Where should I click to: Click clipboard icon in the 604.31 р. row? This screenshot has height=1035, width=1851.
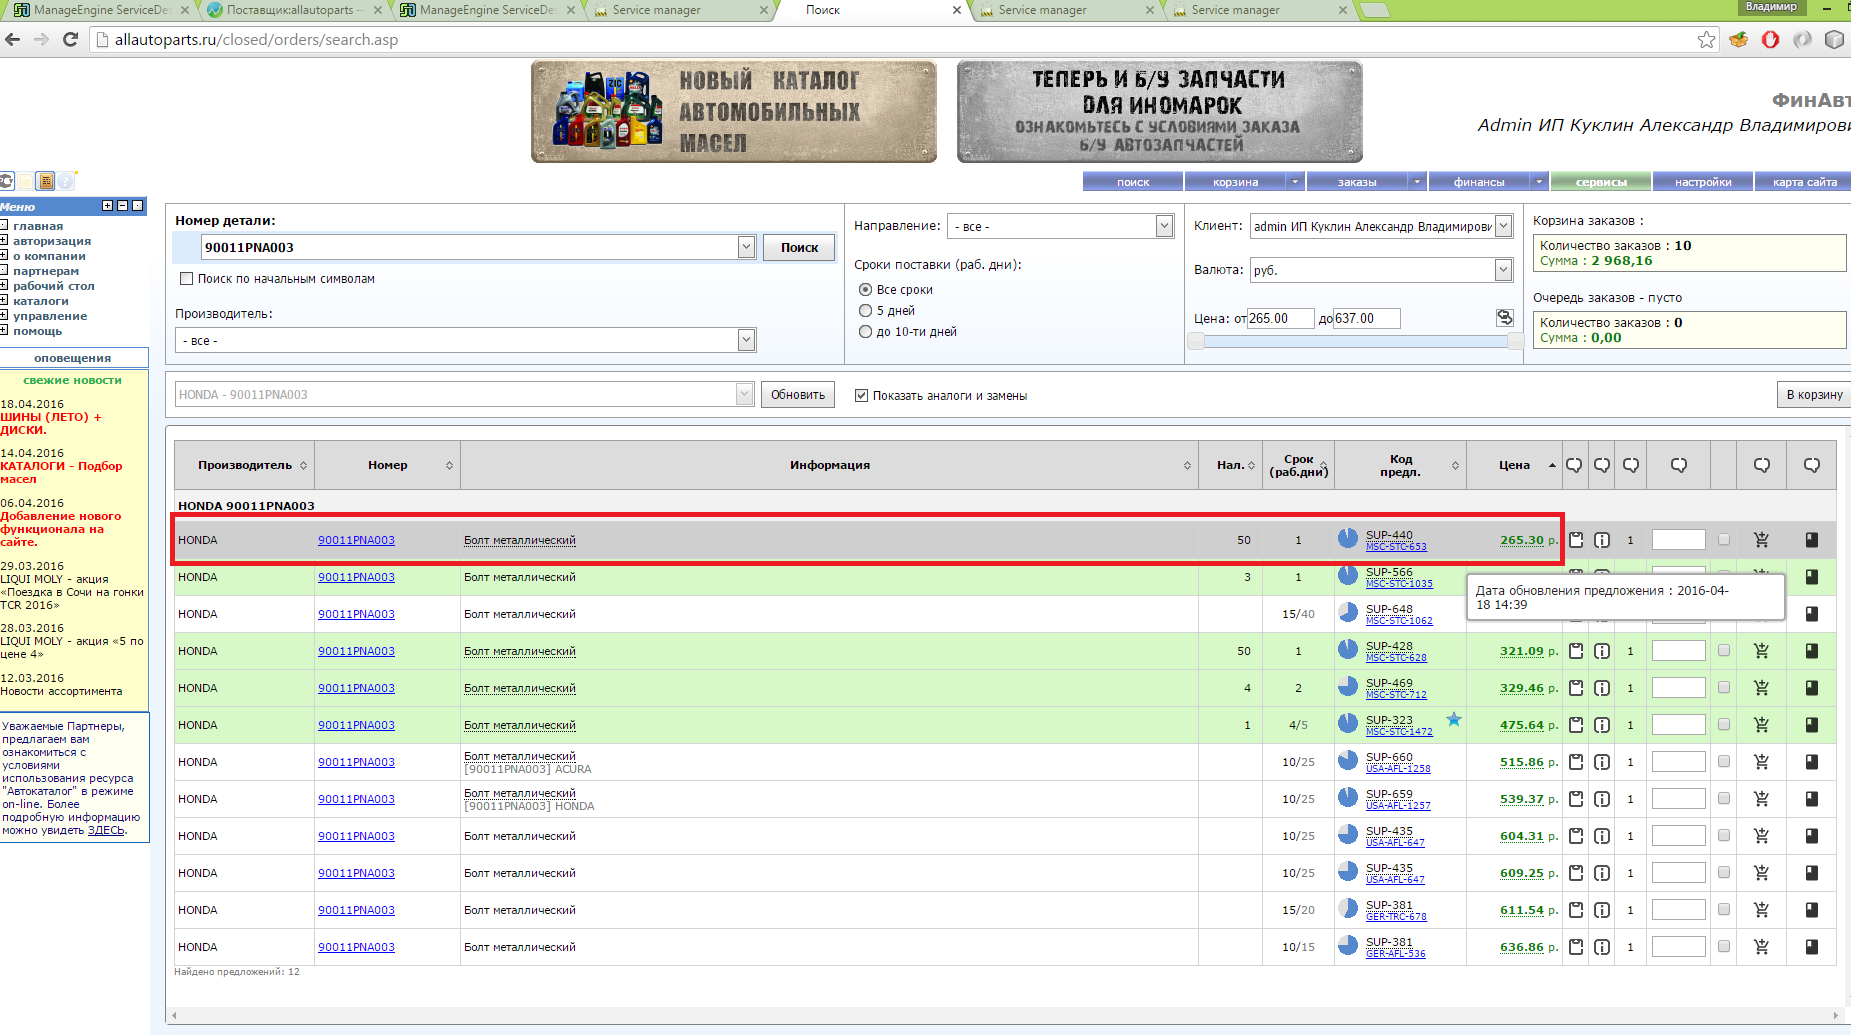pos(1576,836)
